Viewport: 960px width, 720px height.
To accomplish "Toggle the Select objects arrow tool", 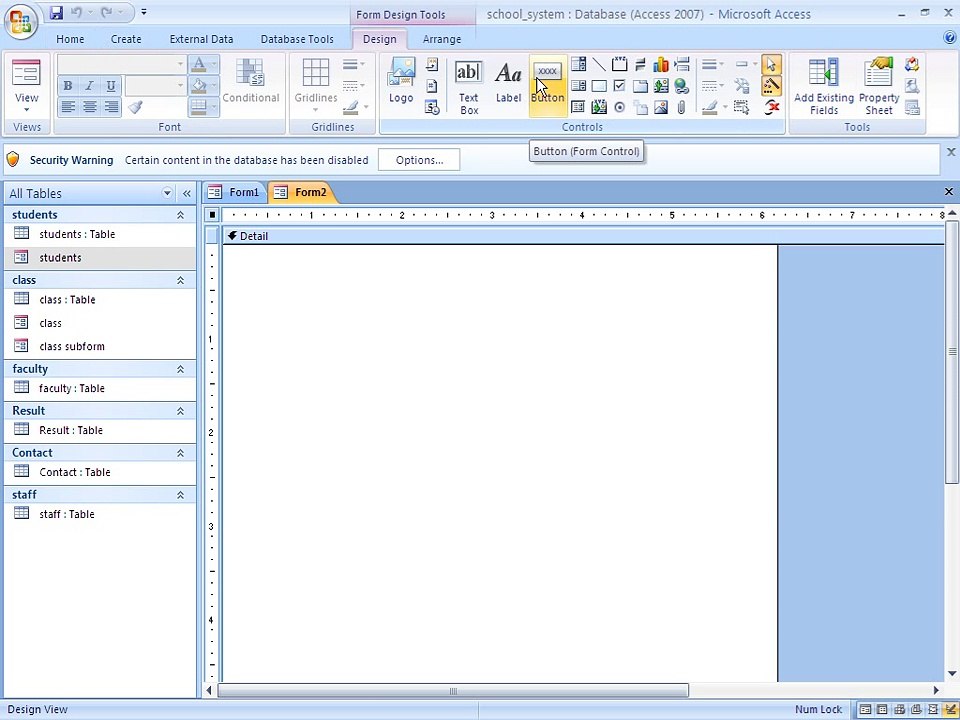I will pyautogui.click(x=771, y=64).
